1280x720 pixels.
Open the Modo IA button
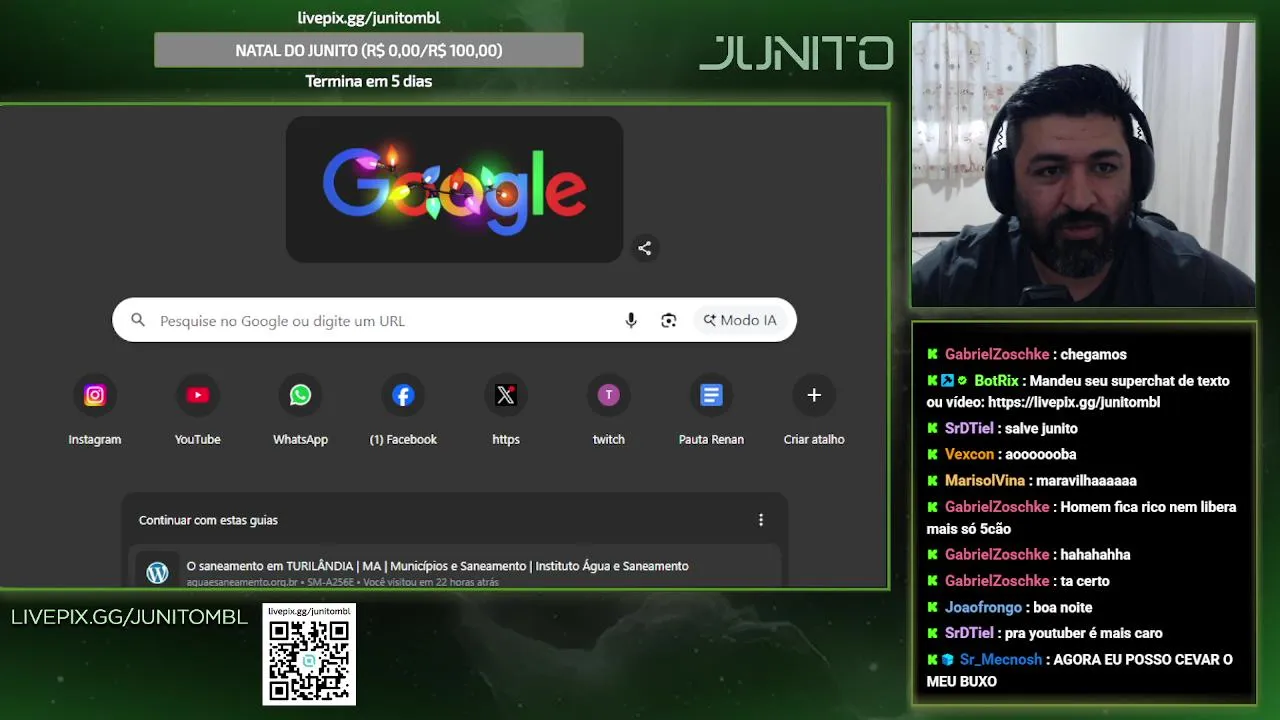click(x=740, y=320)
